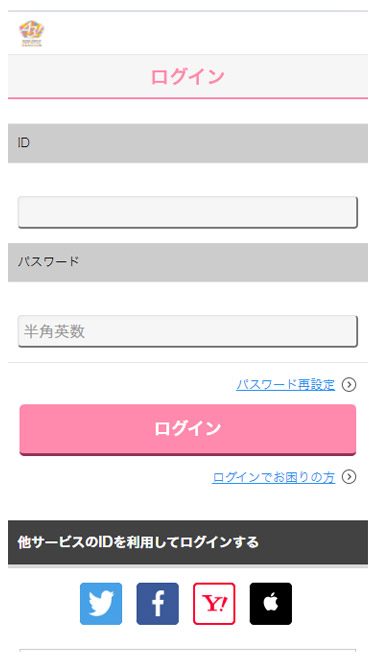Screen dimensions: 375x669
Task: Log in with the Twitter bird icon
Action: pos(101,604)
